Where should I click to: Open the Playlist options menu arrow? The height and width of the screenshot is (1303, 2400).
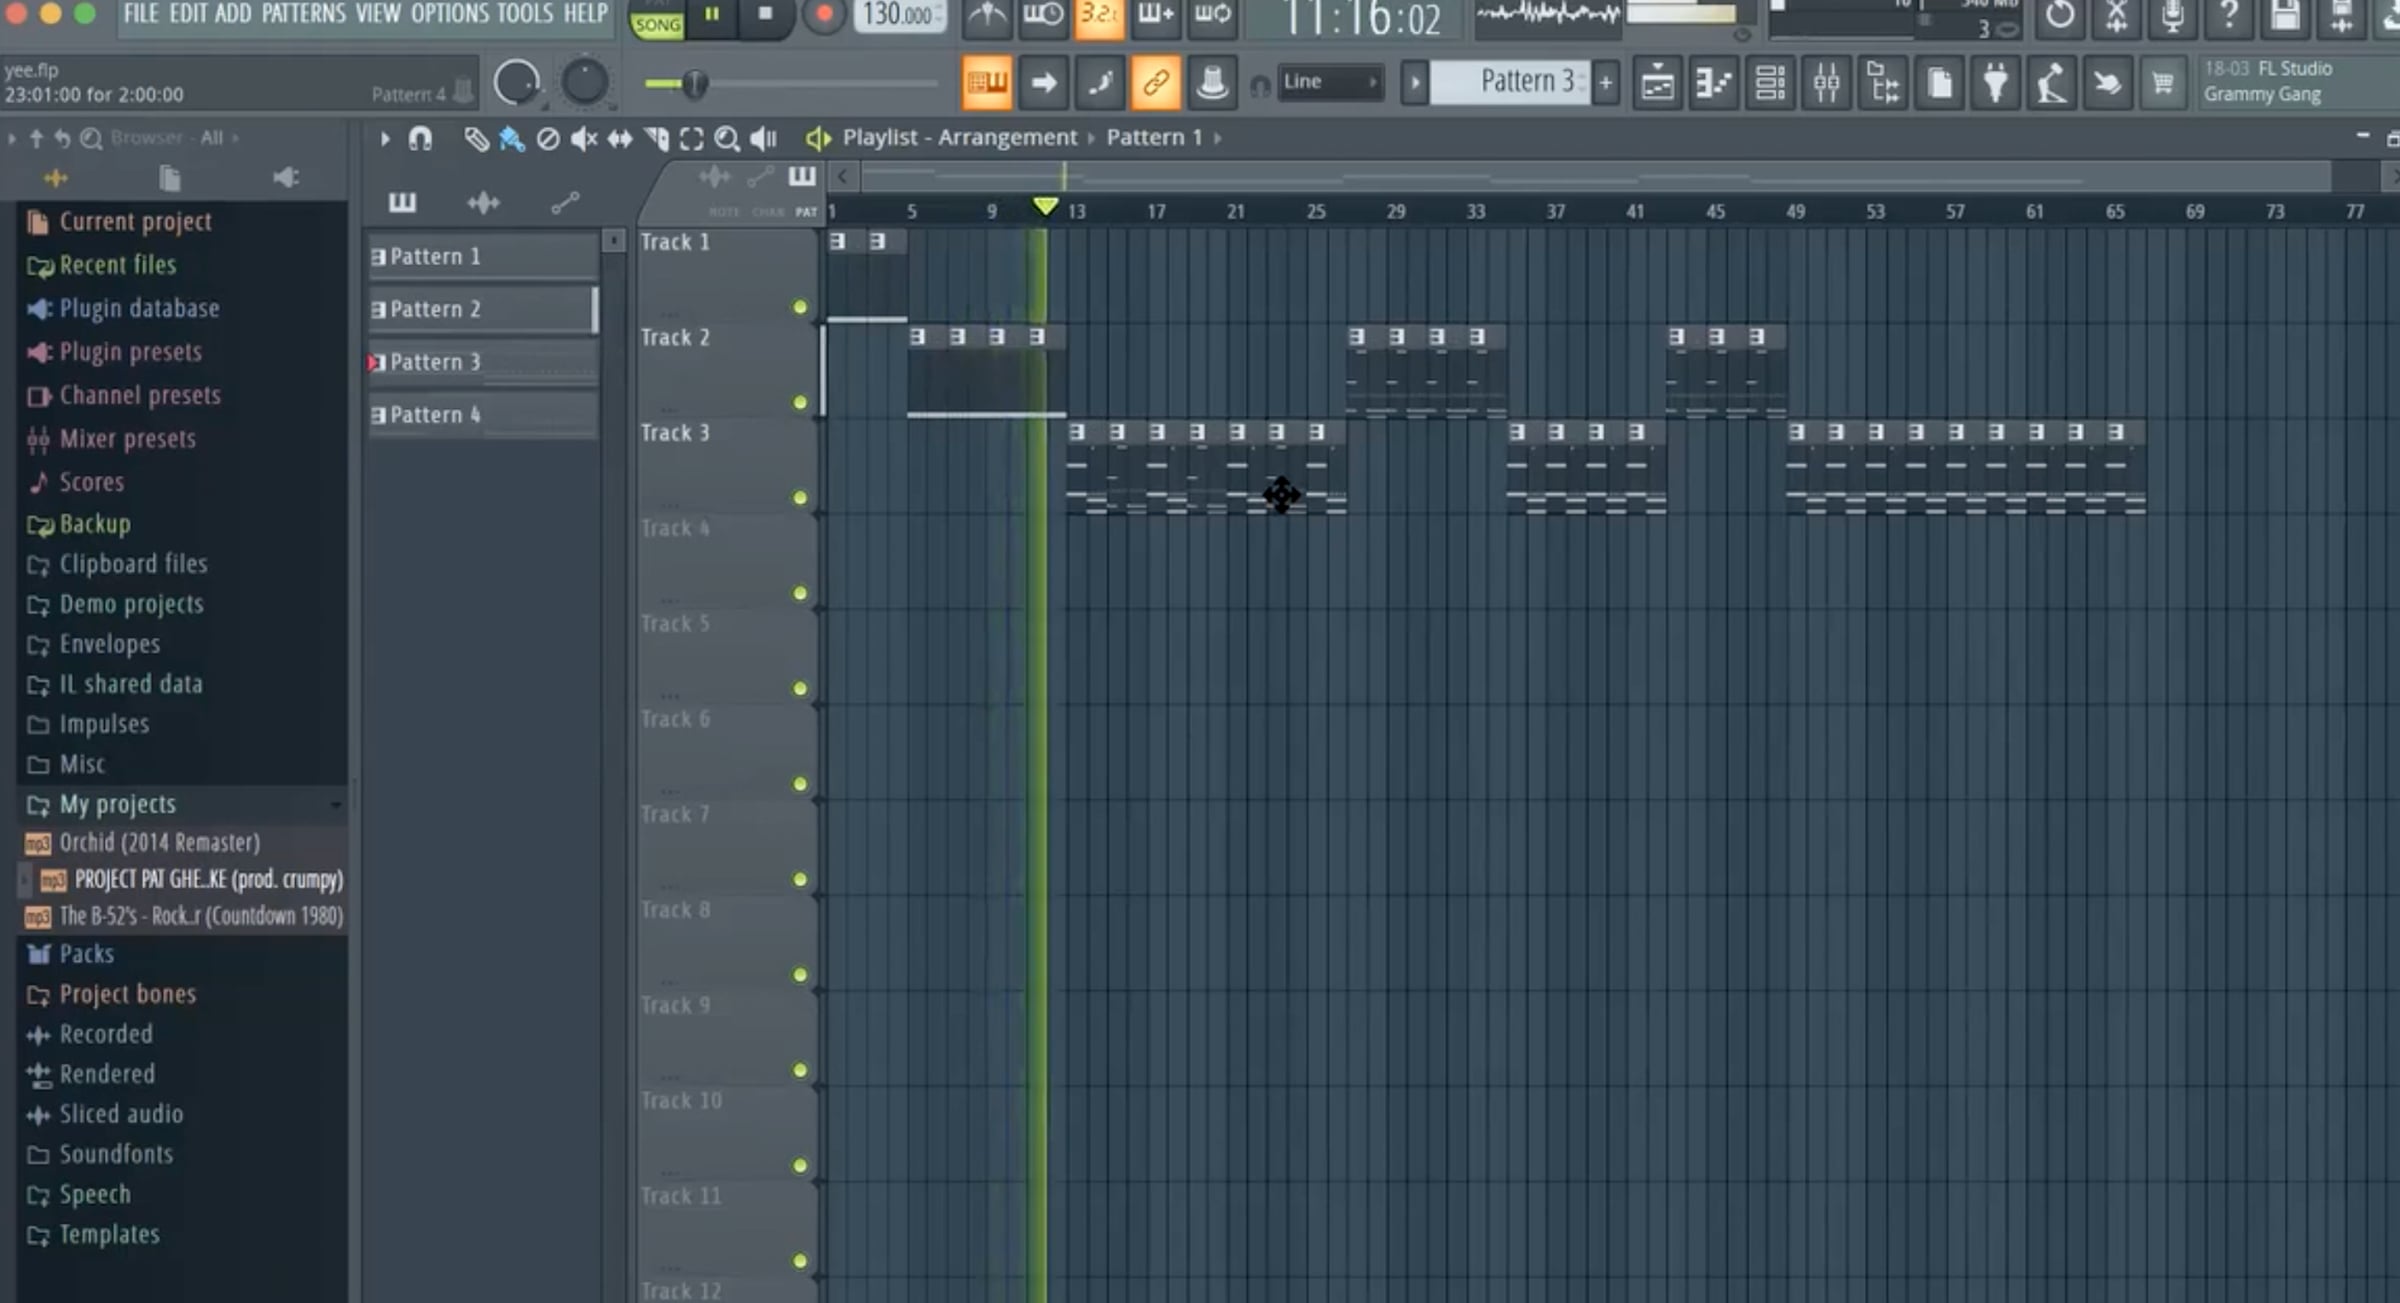coord(384,139)
